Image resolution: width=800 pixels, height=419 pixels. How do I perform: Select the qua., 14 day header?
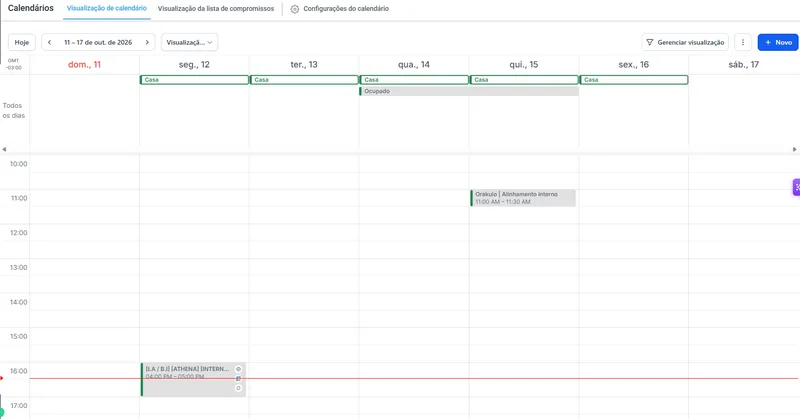[x=414, y=65]
